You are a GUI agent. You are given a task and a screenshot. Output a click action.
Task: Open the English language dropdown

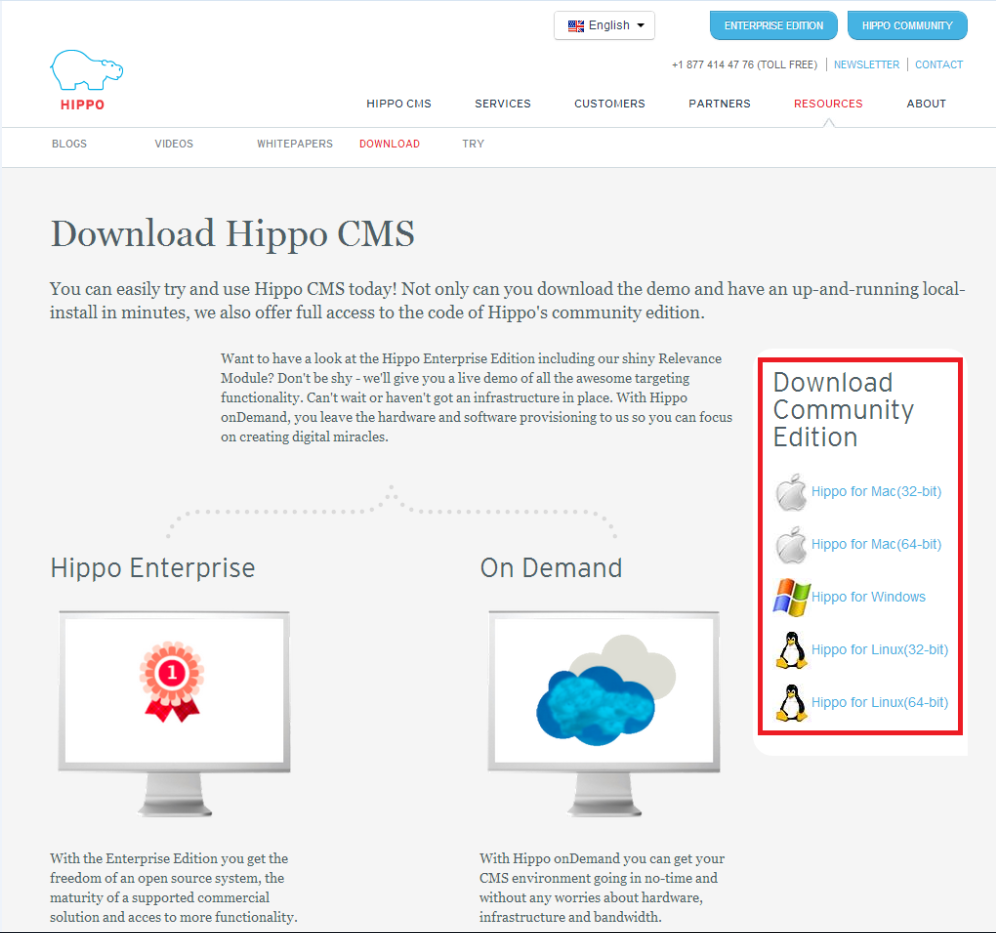pyautogui.click(x=604, y=26)
